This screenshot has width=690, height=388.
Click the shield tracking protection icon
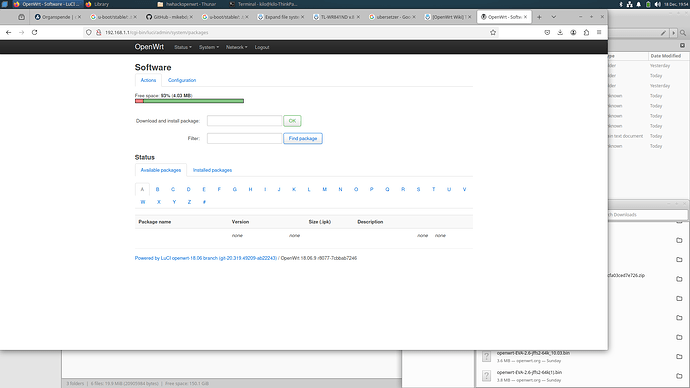pos(89,33)
